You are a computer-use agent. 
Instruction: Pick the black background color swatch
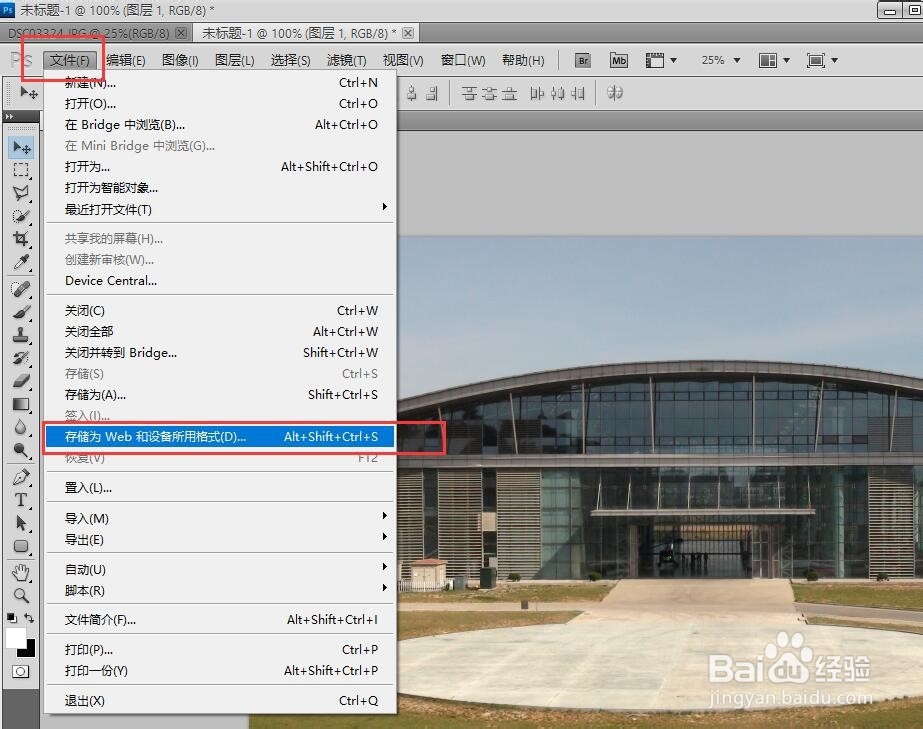(x=29, y=651)
